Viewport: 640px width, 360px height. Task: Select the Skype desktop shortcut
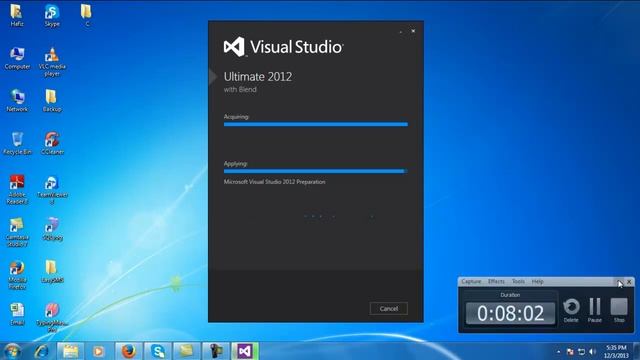tap(52, 16)
